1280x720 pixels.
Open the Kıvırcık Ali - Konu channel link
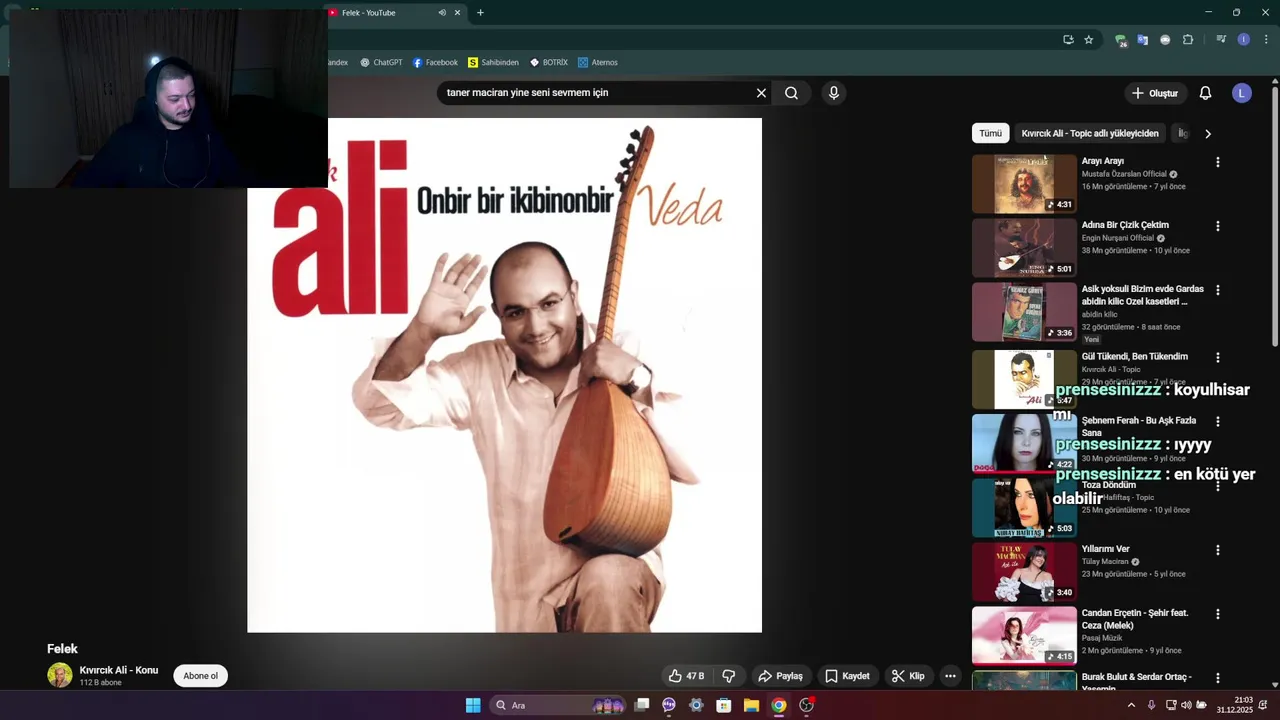pos(119,670)
